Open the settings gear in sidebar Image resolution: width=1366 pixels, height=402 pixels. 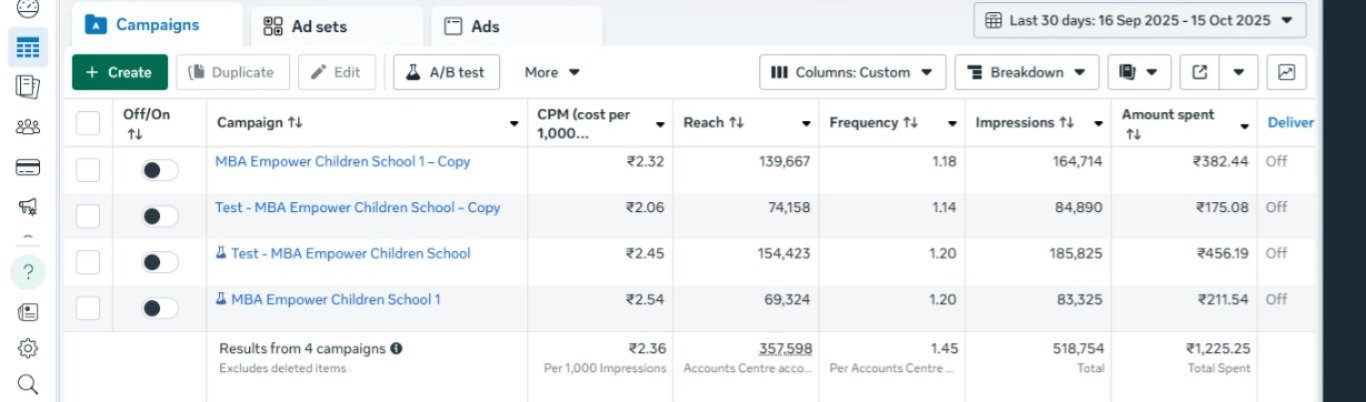coord(28,348)
